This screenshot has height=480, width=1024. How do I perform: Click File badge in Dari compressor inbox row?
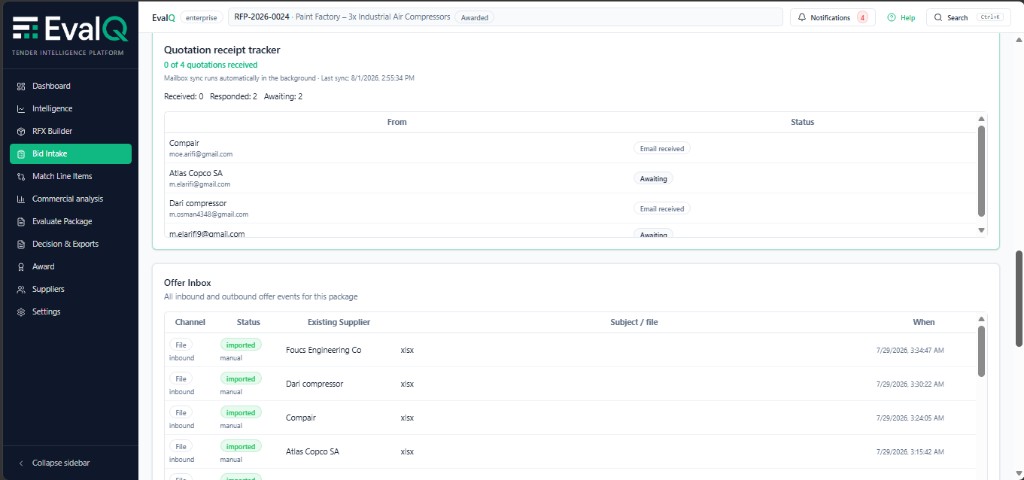(x=181, y=379)
